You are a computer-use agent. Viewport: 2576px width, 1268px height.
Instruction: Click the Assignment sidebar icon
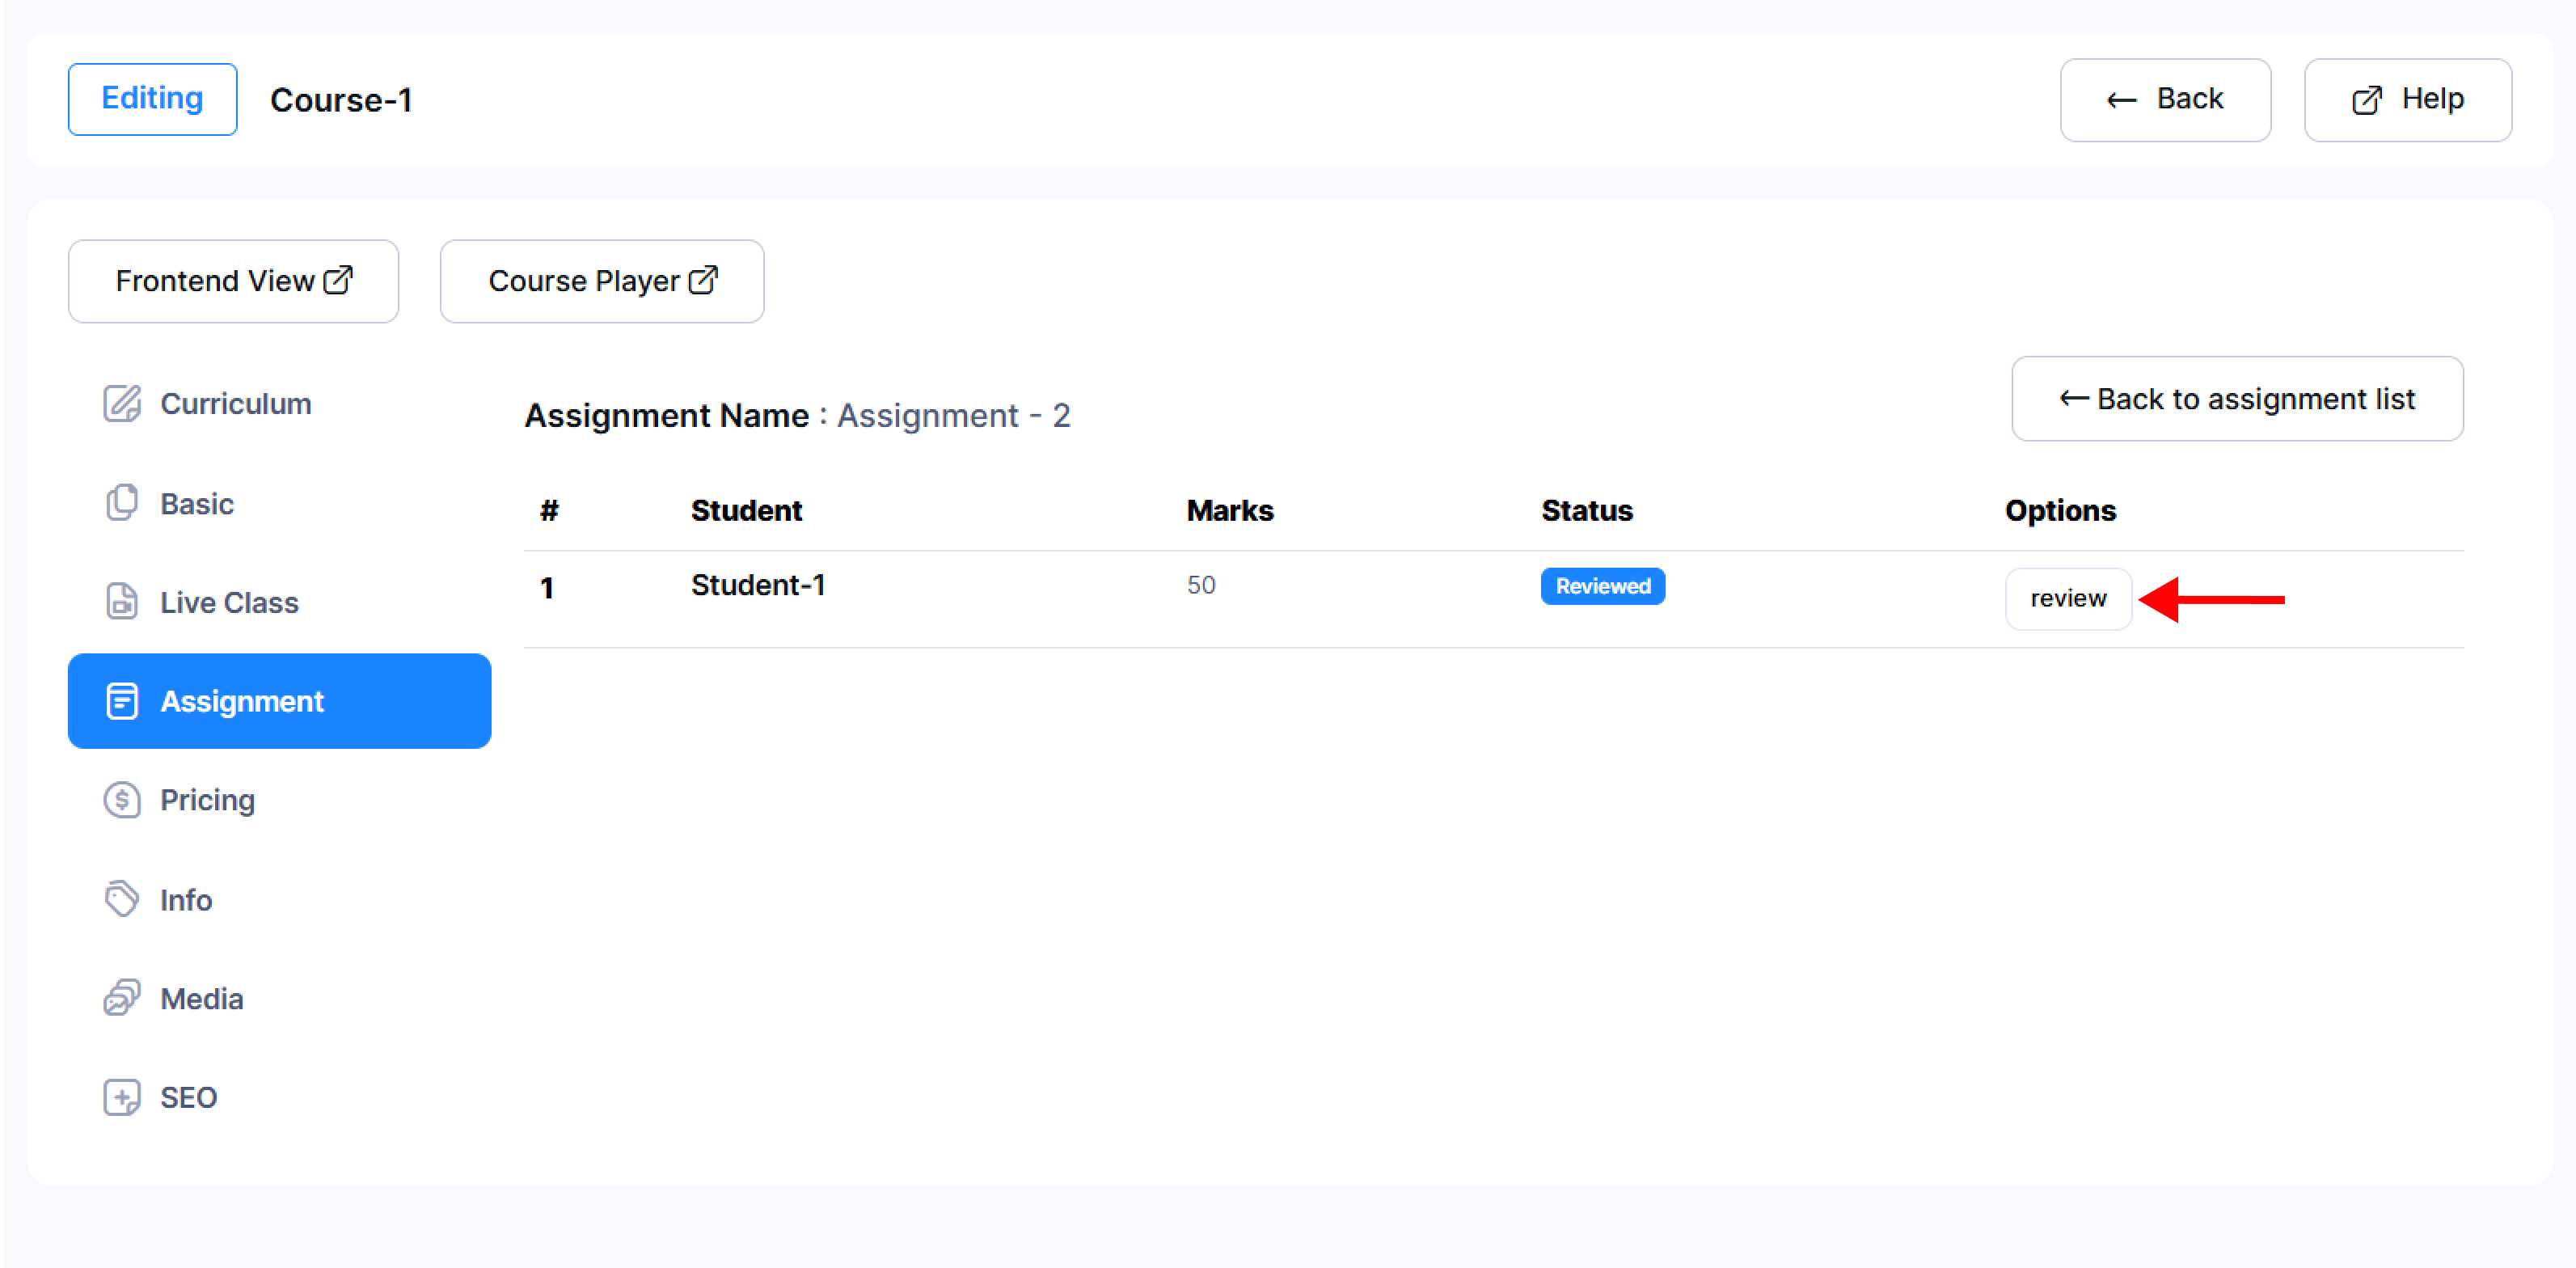point(122,701)
